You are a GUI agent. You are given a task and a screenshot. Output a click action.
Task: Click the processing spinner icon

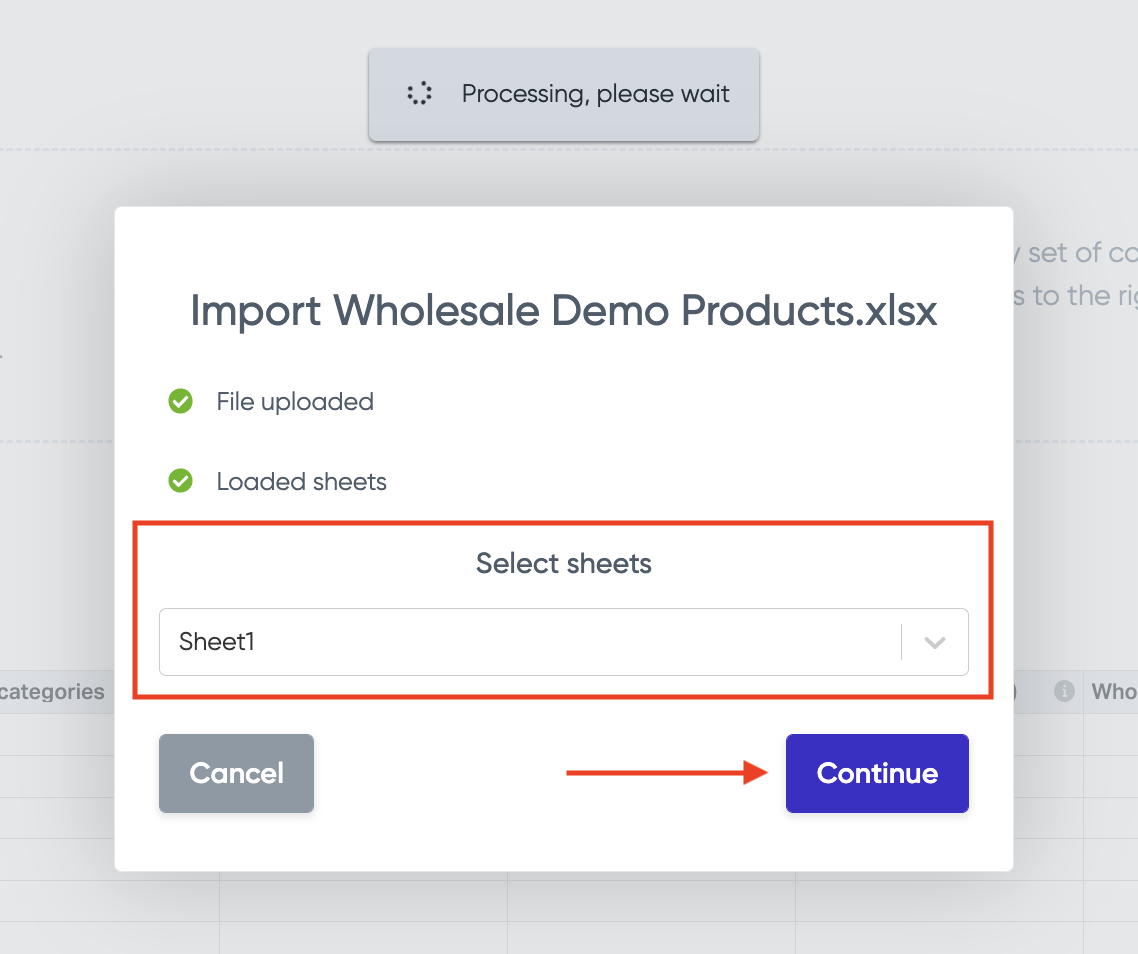[x=419, y=93]
